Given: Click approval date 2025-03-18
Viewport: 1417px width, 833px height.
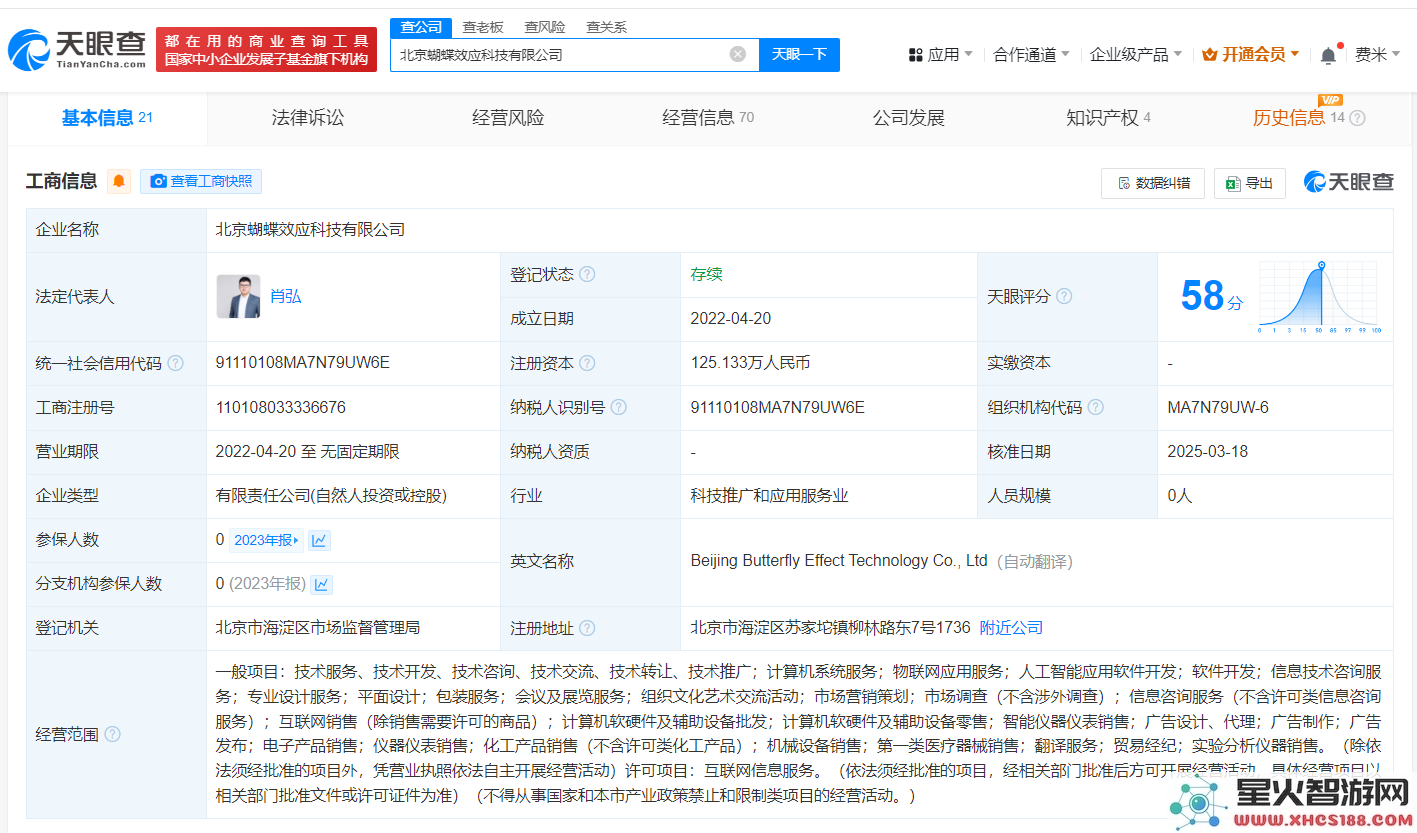Looking at the screenshot, I should click(1208, 451).
